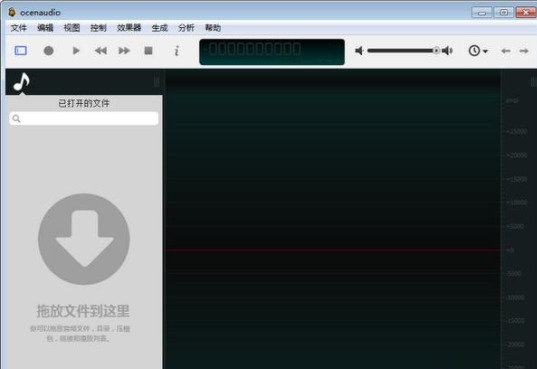
Task: Click the time counter display
Action: pyautogui.click(x=272, y=52)
